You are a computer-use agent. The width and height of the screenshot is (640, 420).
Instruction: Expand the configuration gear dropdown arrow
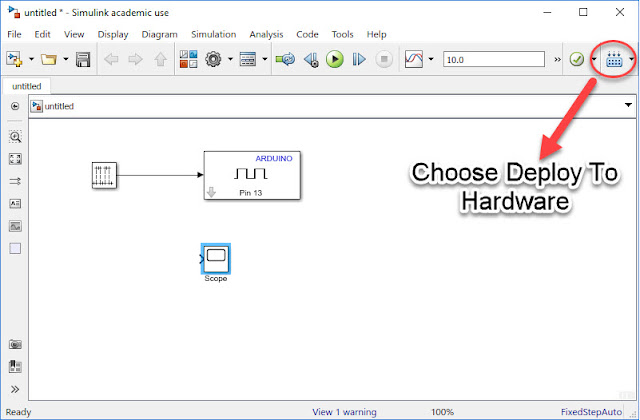pyautogui.click(x=230, y=60)
